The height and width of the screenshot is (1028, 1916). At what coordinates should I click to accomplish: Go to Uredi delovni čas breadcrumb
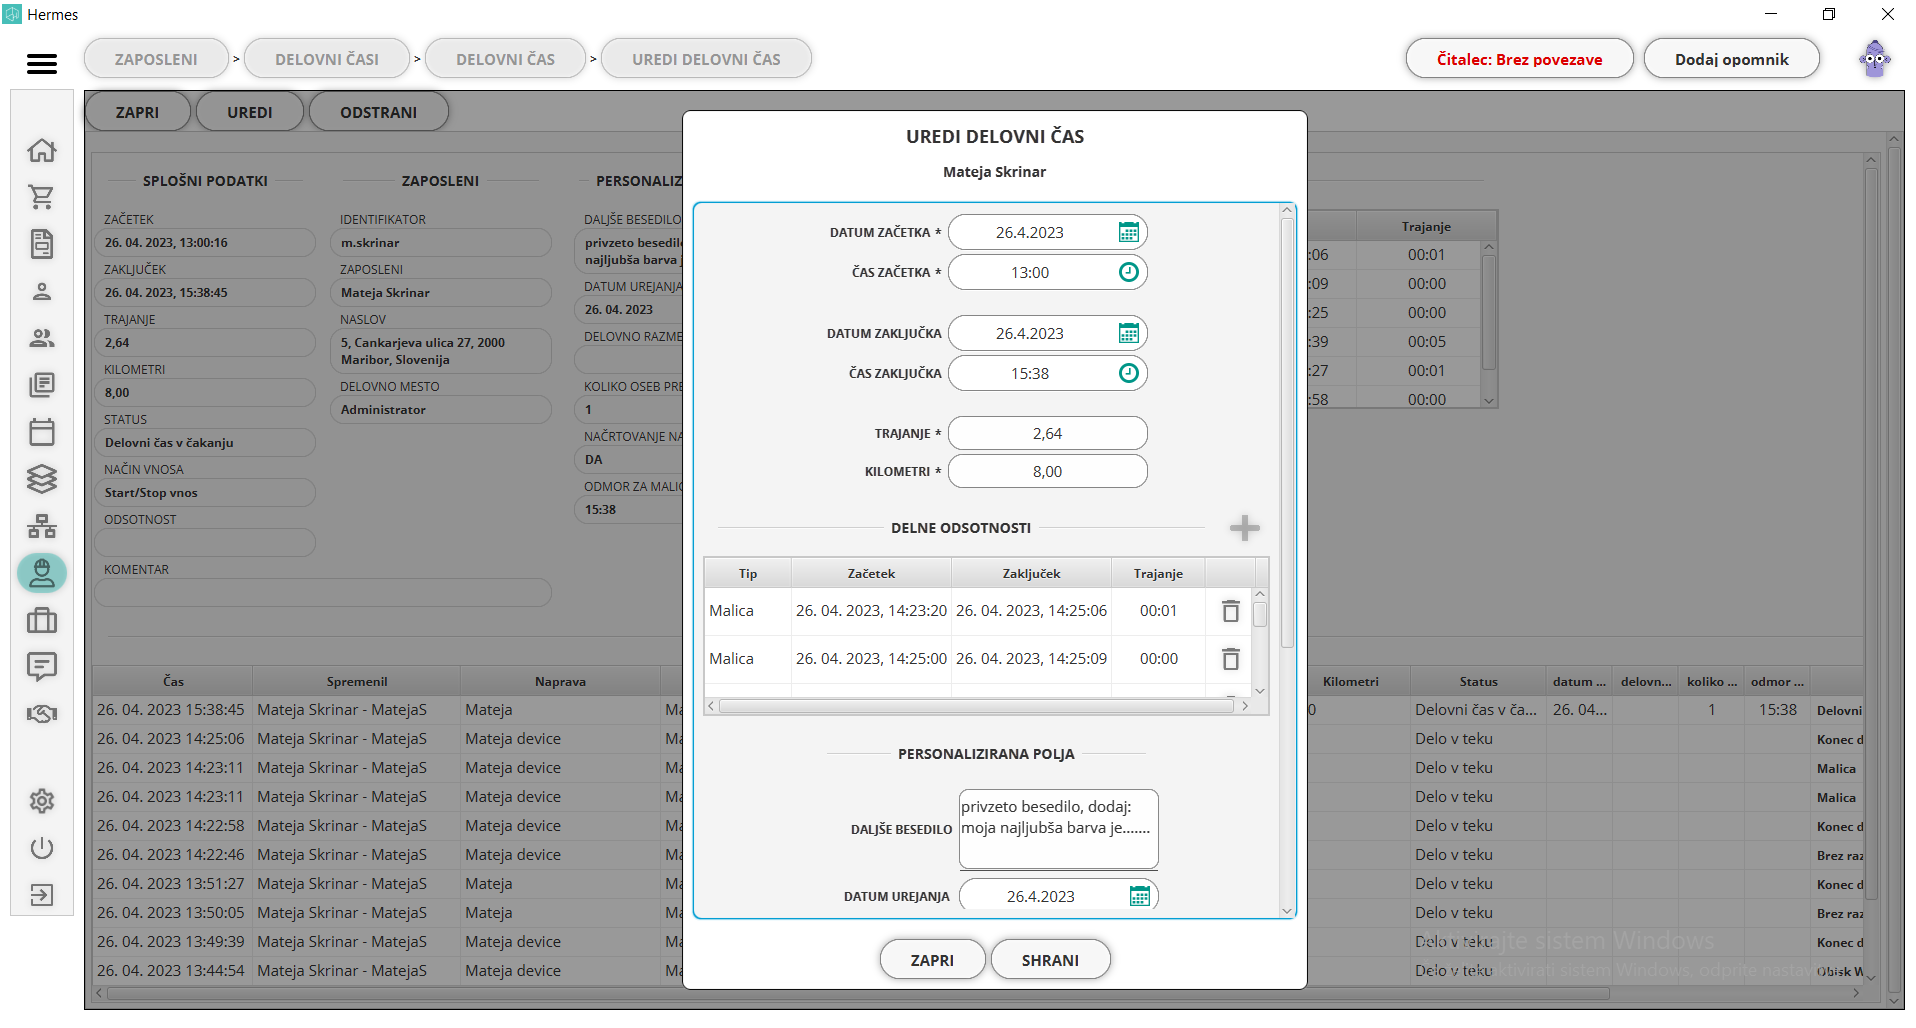706,59
